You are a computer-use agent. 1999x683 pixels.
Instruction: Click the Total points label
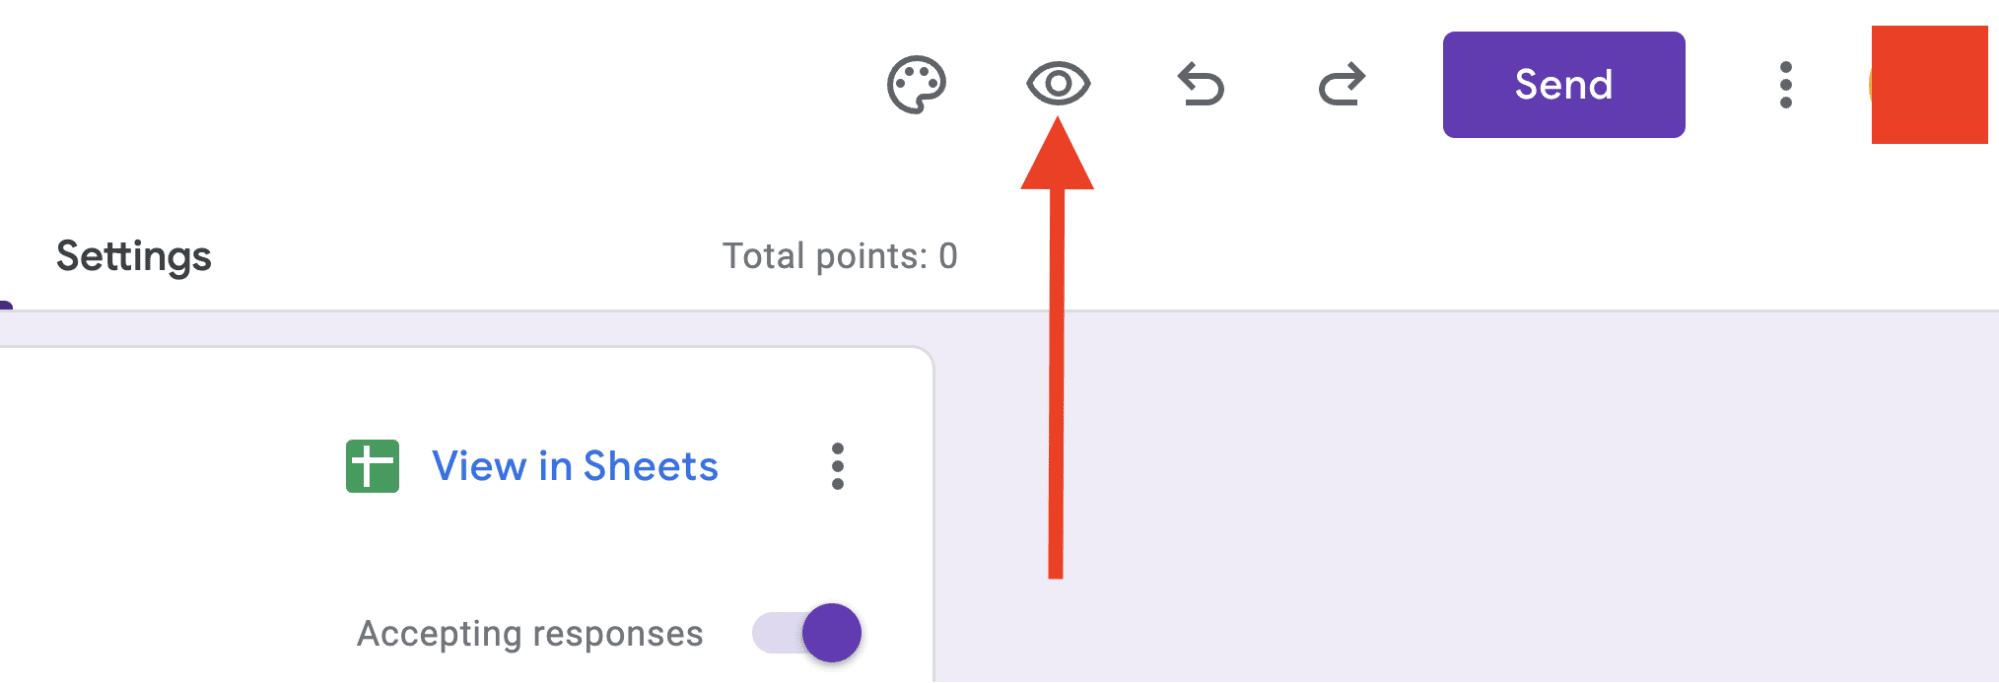[x=842, y=255]
